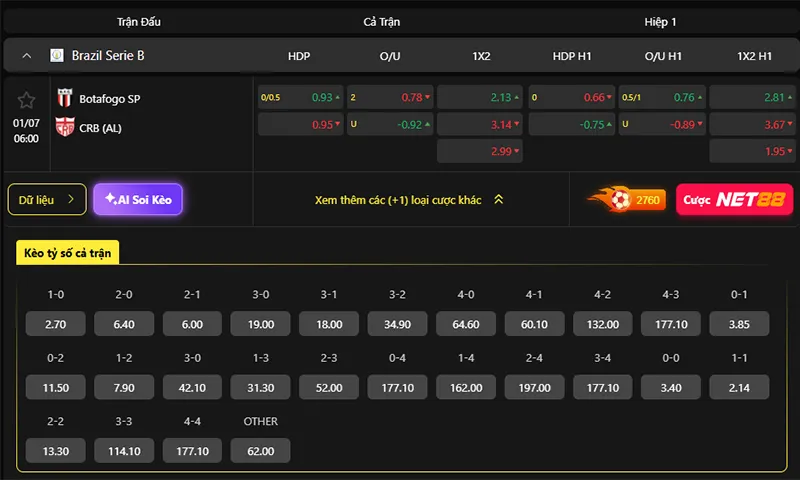This screenshot has height=480, width=800.
Task: Pick correct score 1-0 odds 2.70
Action: coord(56,324)
